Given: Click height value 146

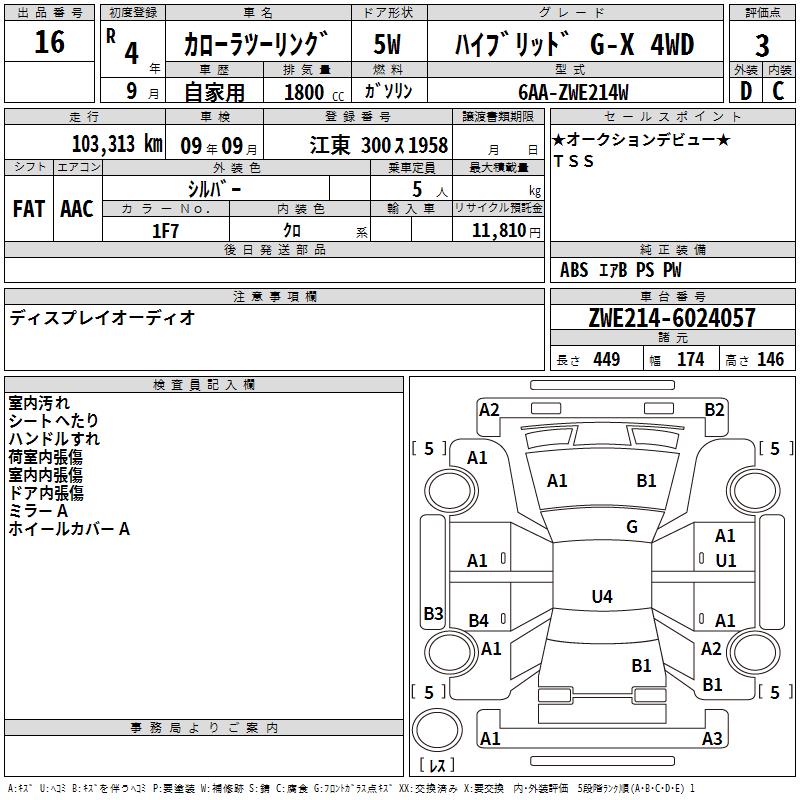Looking at the screenshot, I should coord(770,359).
